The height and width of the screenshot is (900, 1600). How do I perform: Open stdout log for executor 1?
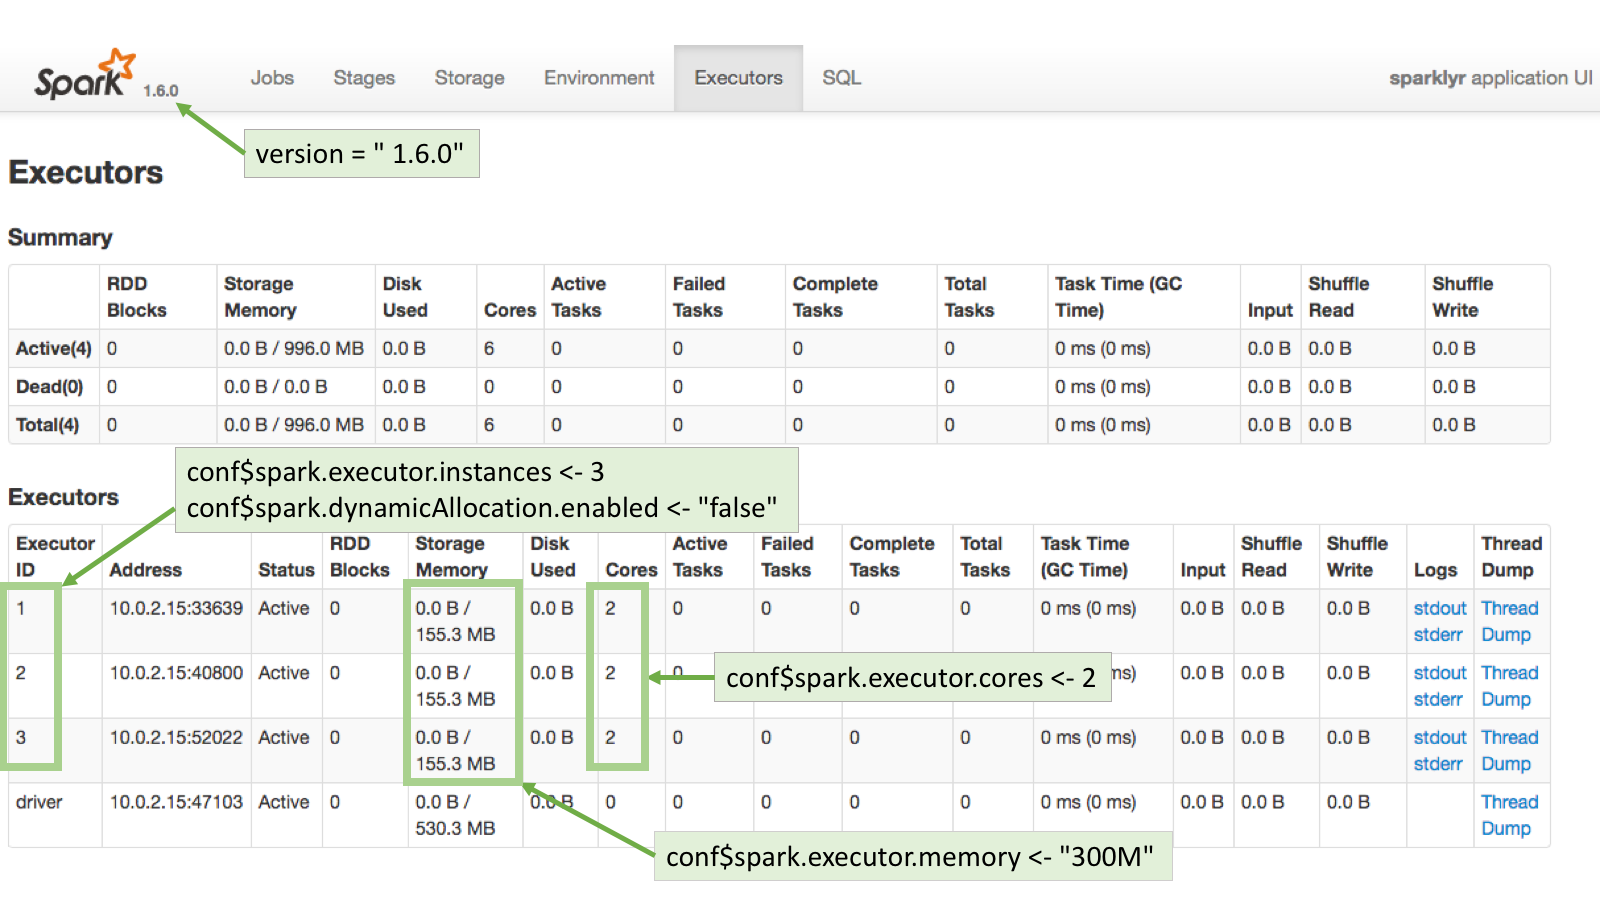coord(1439,608)
